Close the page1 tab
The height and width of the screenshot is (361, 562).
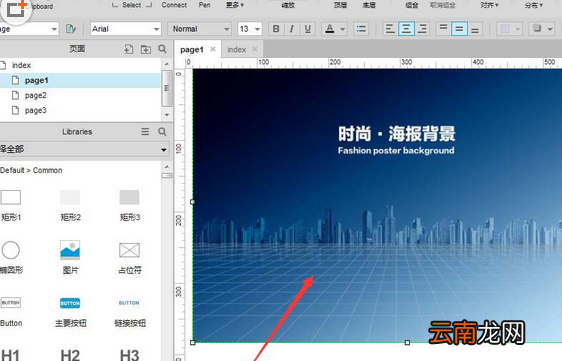click(x=213, y=49)
